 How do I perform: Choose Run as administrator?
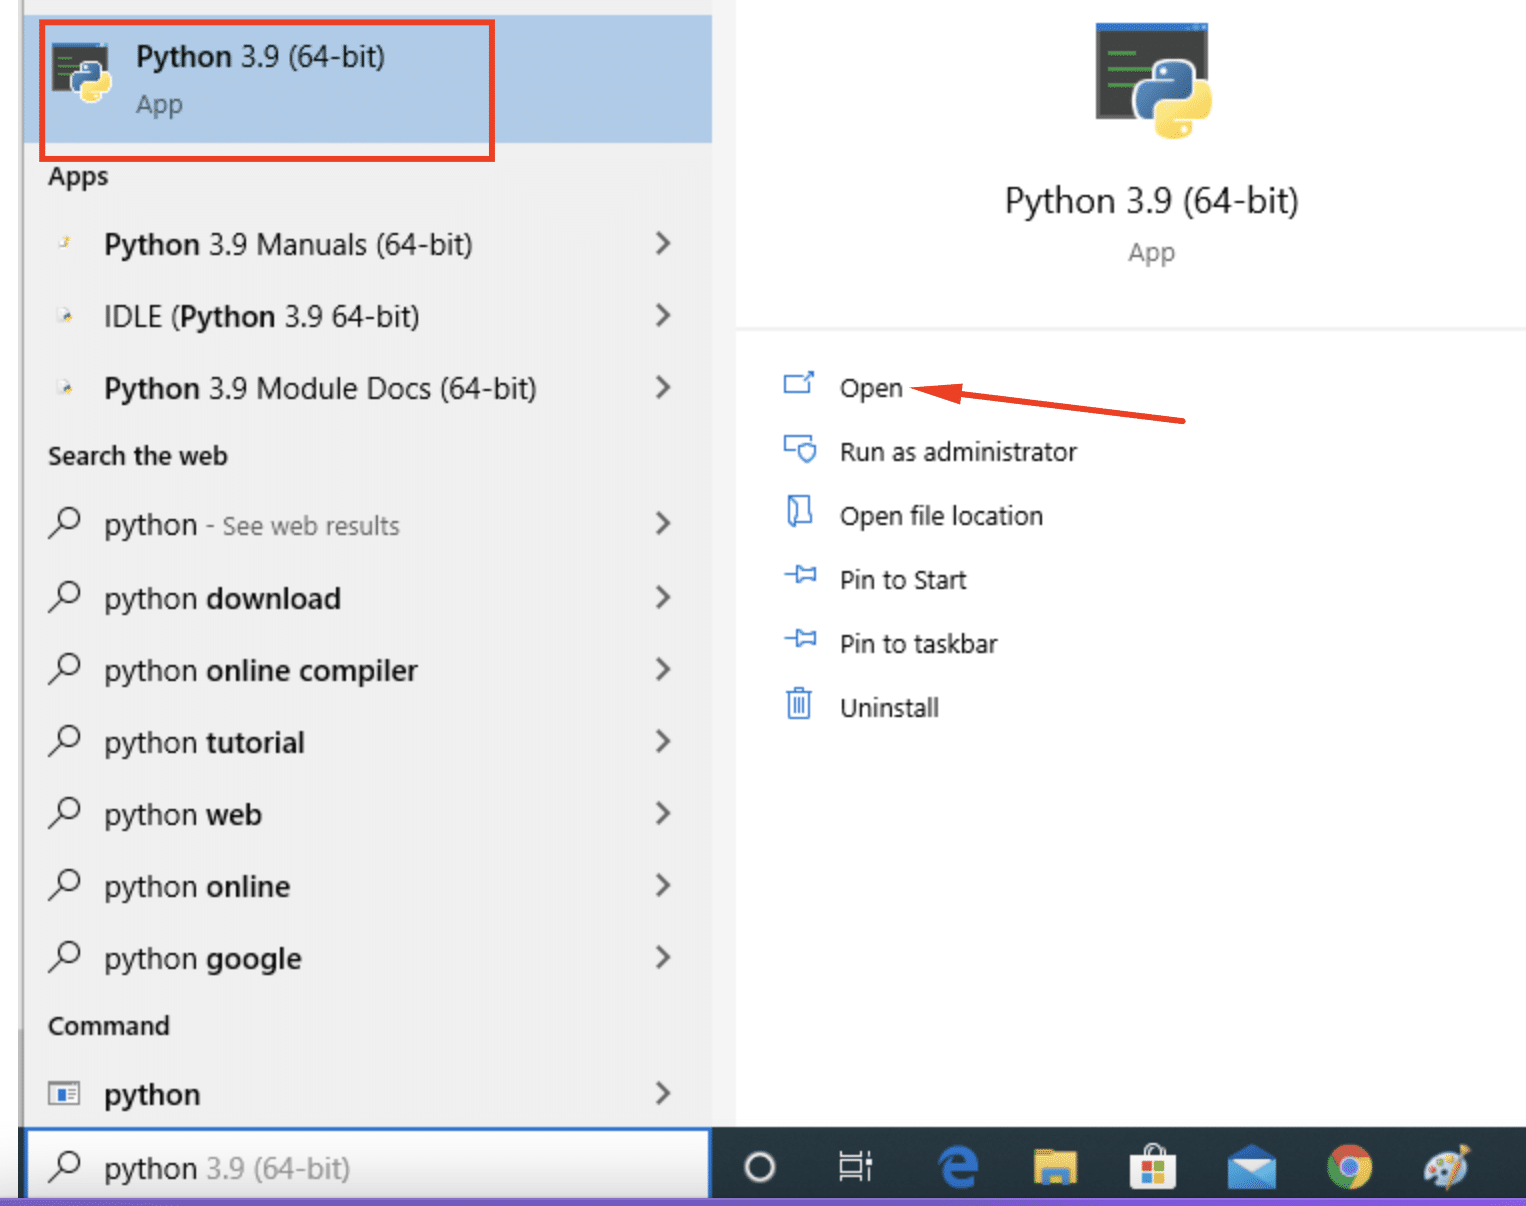[x=958, y=452]
